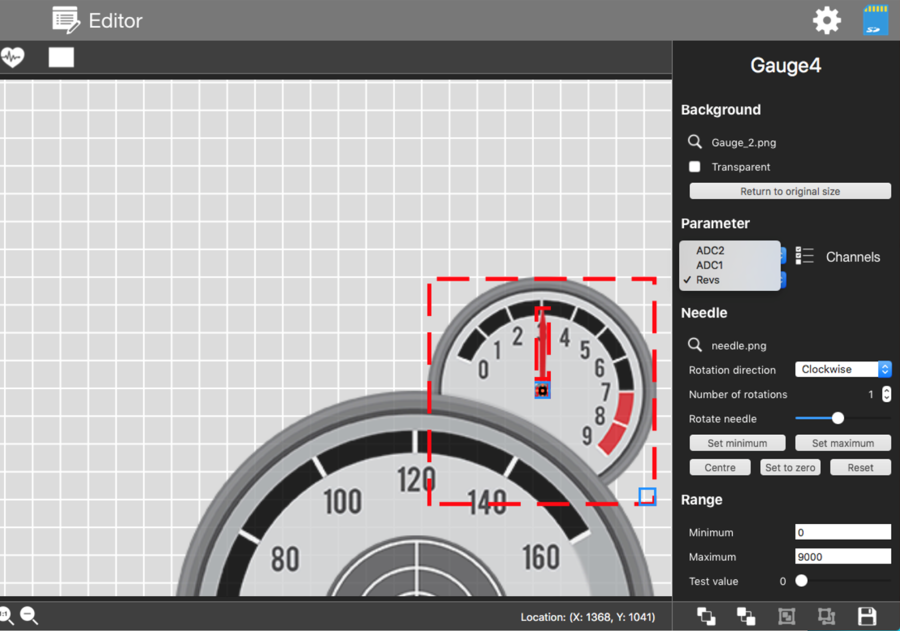
Task: Click the needle.png file name
Action: (x=739, y=346)
